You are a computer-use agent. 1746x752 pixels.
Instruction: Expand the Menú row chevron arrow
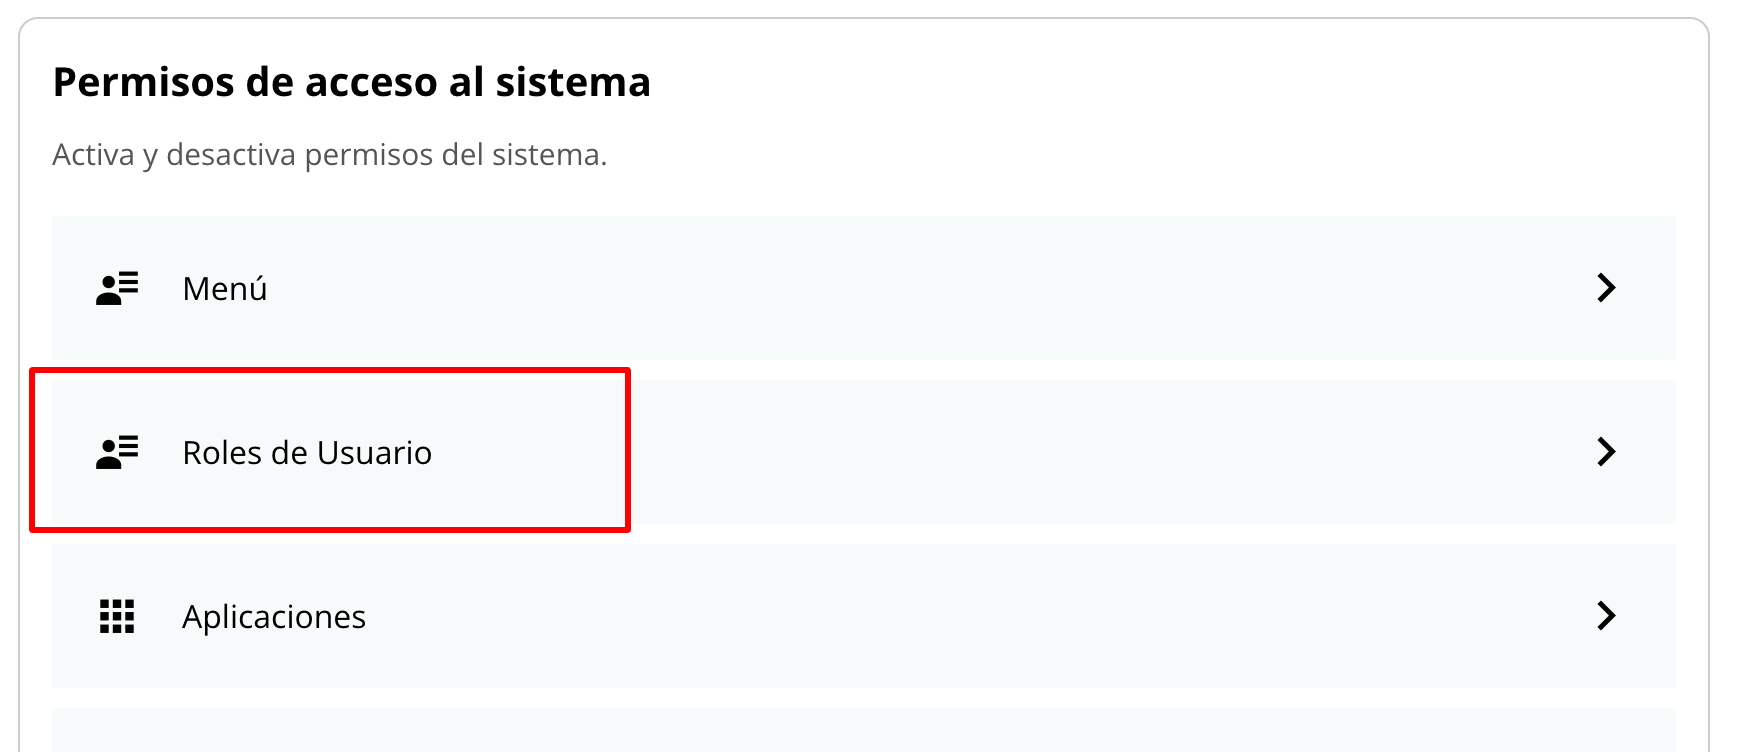pos(1606,288)
